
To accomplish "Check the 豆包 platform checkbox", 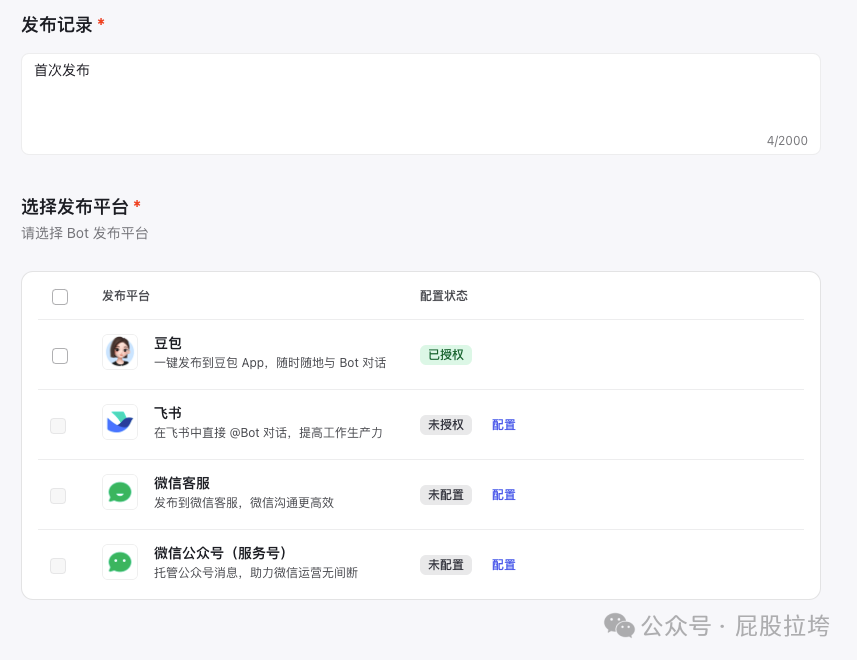I will coord(60,356).
